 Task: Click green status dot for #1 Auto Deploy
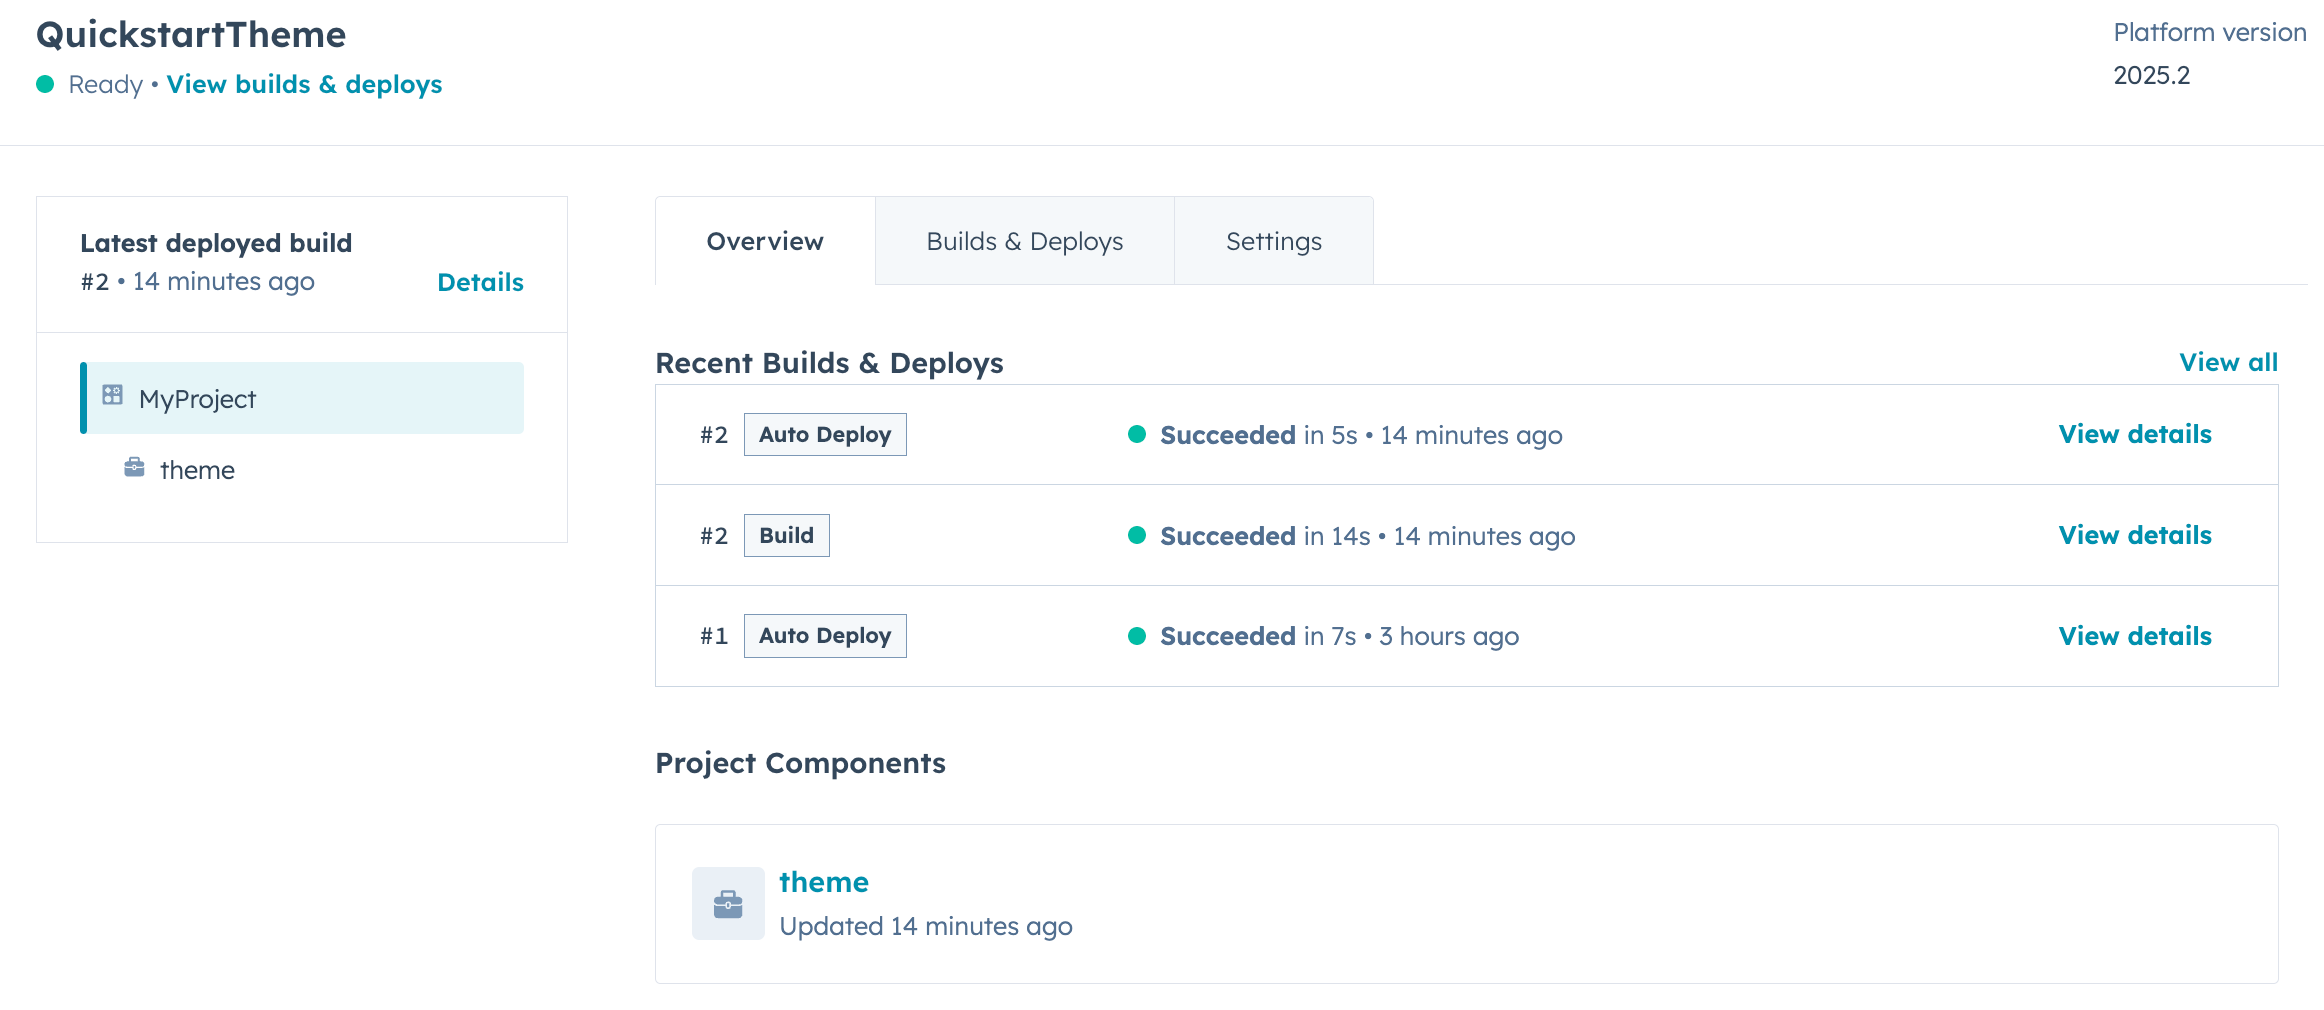[1137, 636]
